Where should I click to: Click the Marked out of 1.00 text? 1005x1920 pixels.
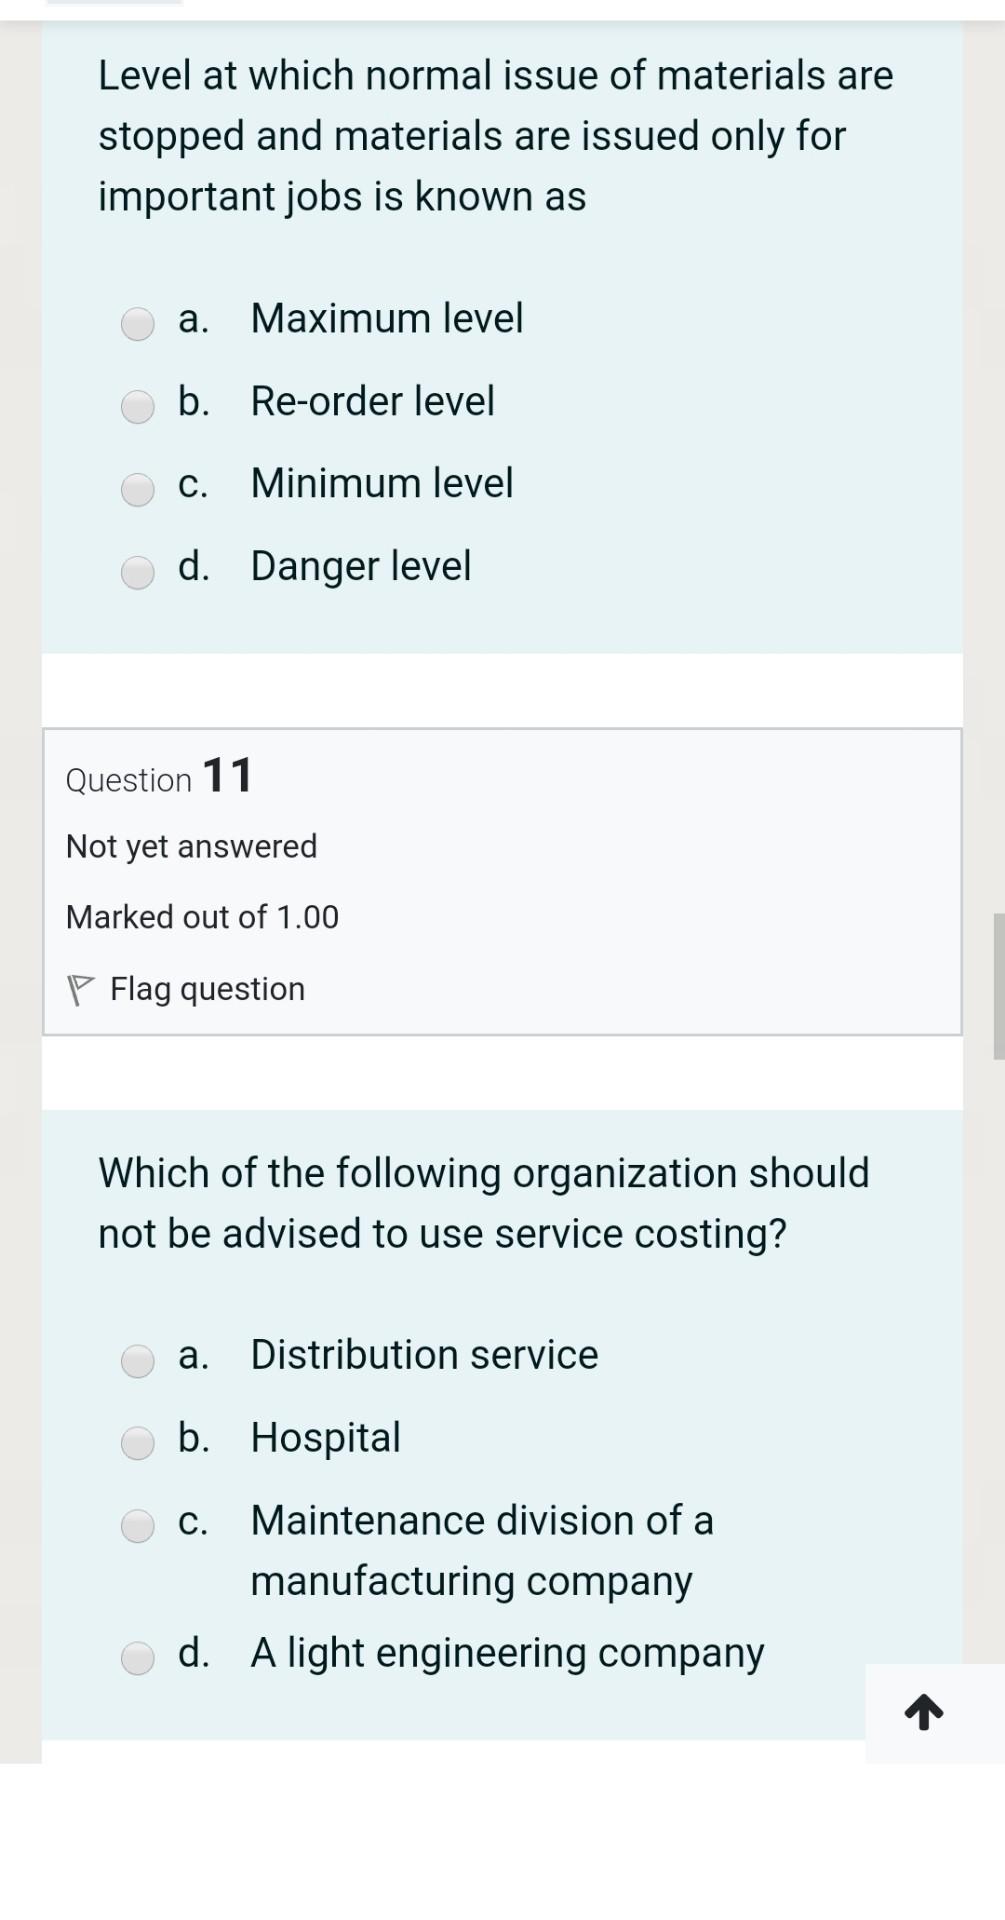(x=202, y=916)
